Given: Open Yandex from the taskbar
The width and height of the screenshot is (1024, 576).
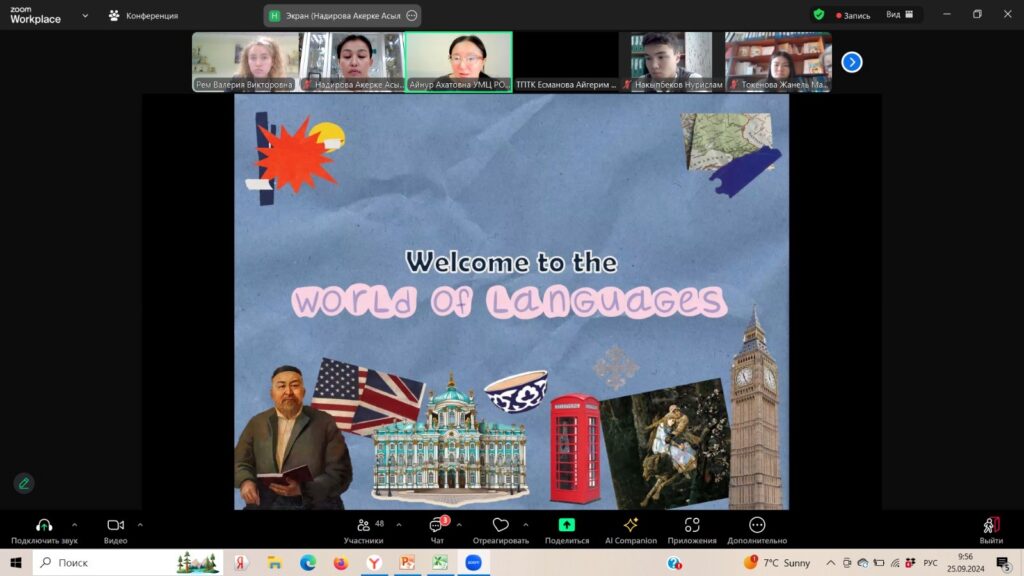Looking at the screenshot, I should pos(240,562).
